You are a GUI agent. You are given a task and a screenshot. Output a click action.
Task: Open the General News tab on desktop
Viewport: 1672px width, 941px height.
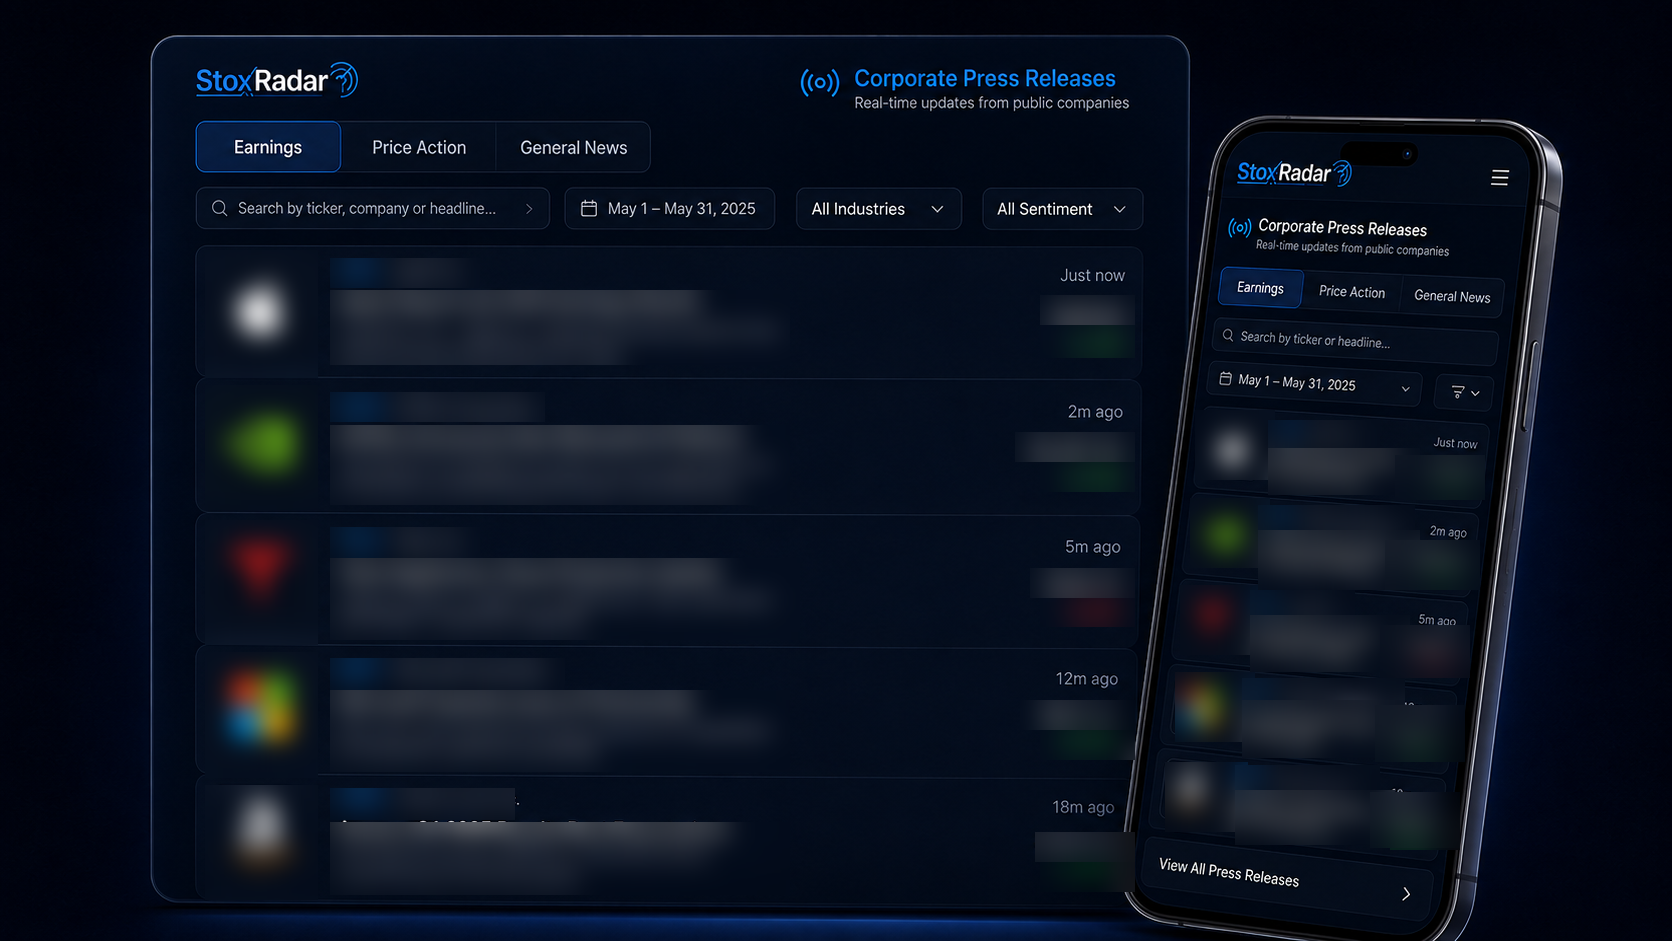[x=573, y=147]
